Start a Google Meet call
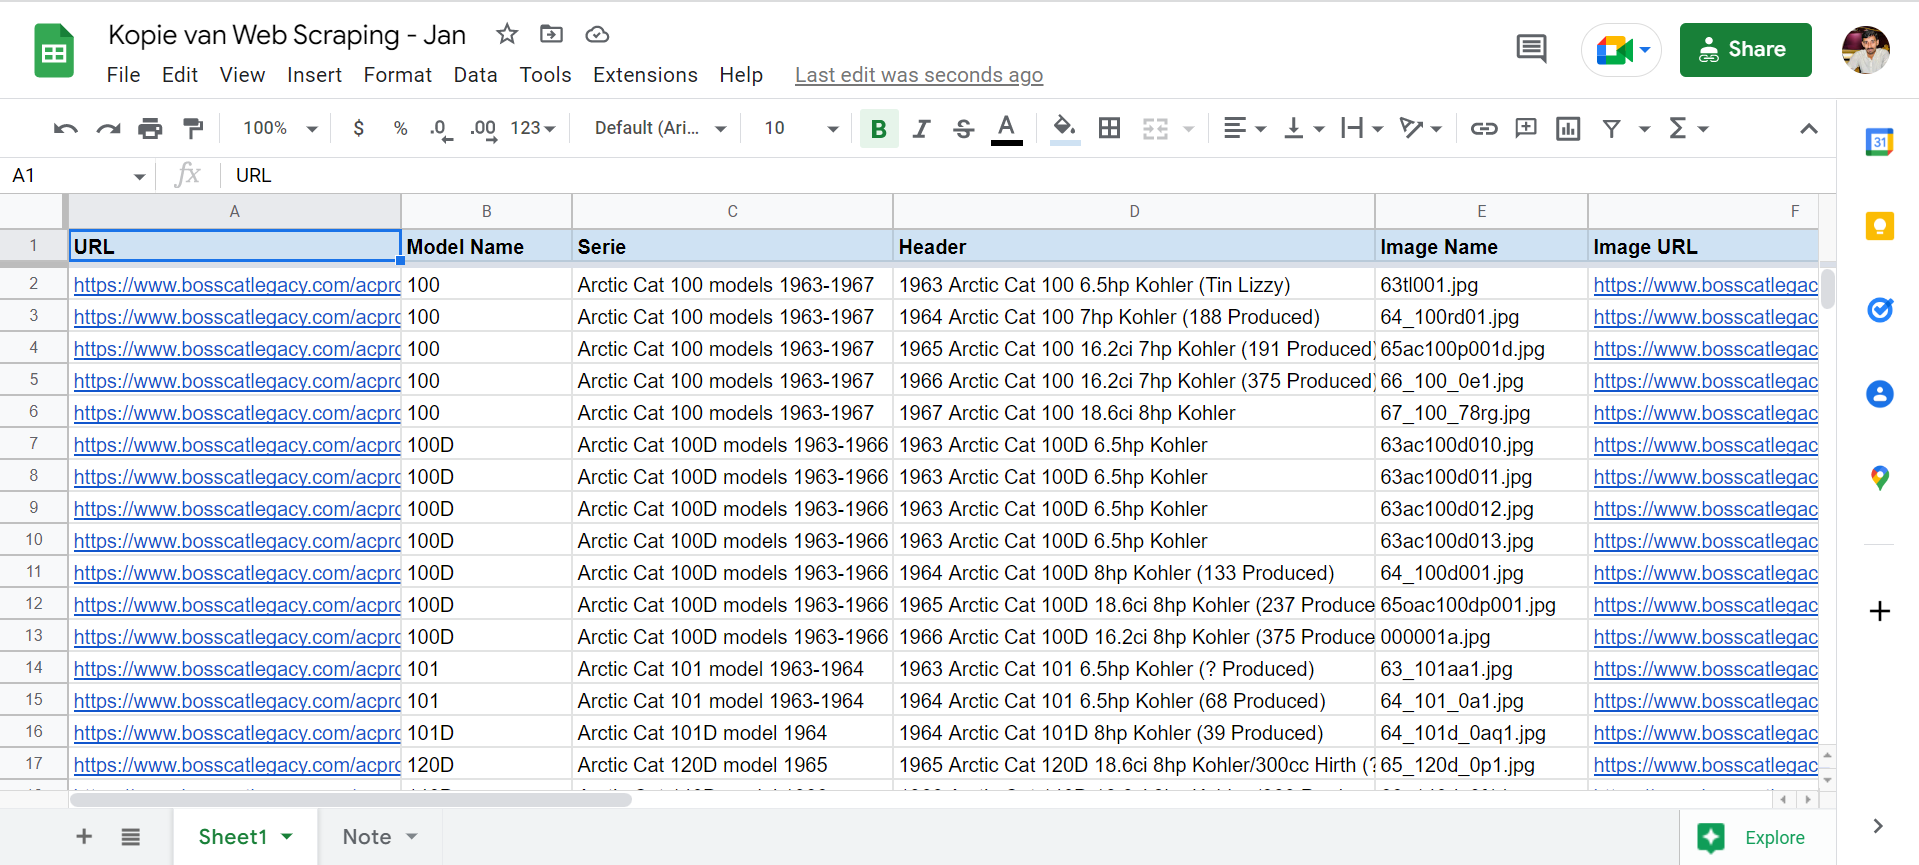This screenshot has width=1919, height=865. tap(1621, 49)
